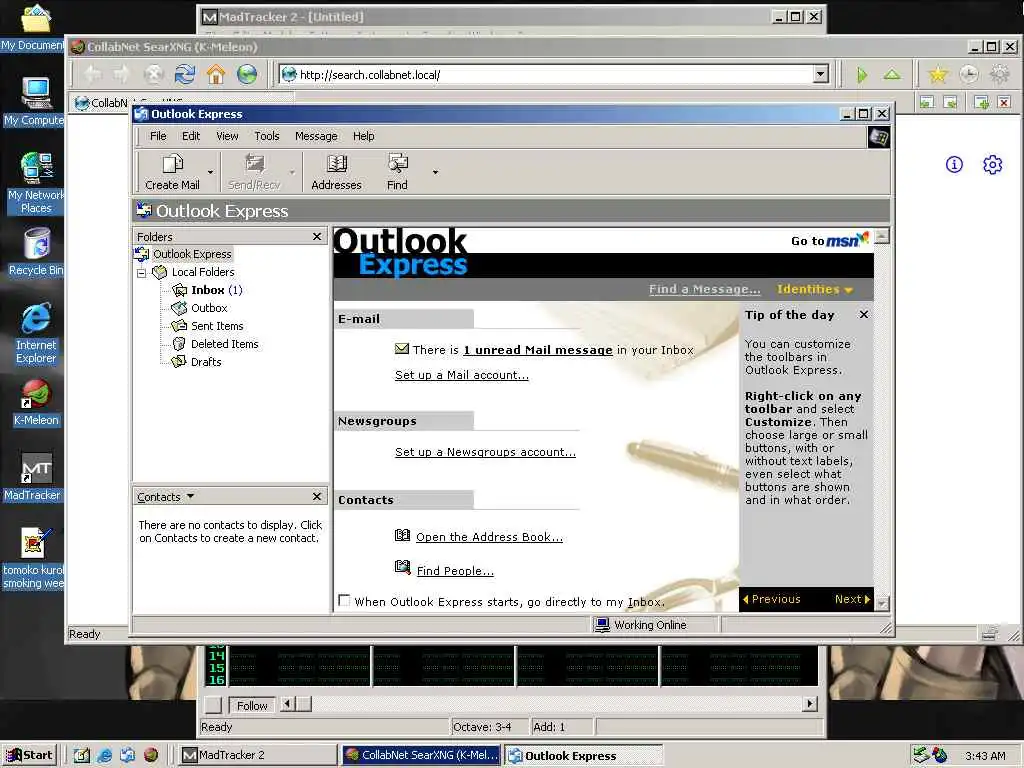The image size is (1024, 768).
Task: Open the Help menu in Outlook Express
Action: (x=364, y=136)
